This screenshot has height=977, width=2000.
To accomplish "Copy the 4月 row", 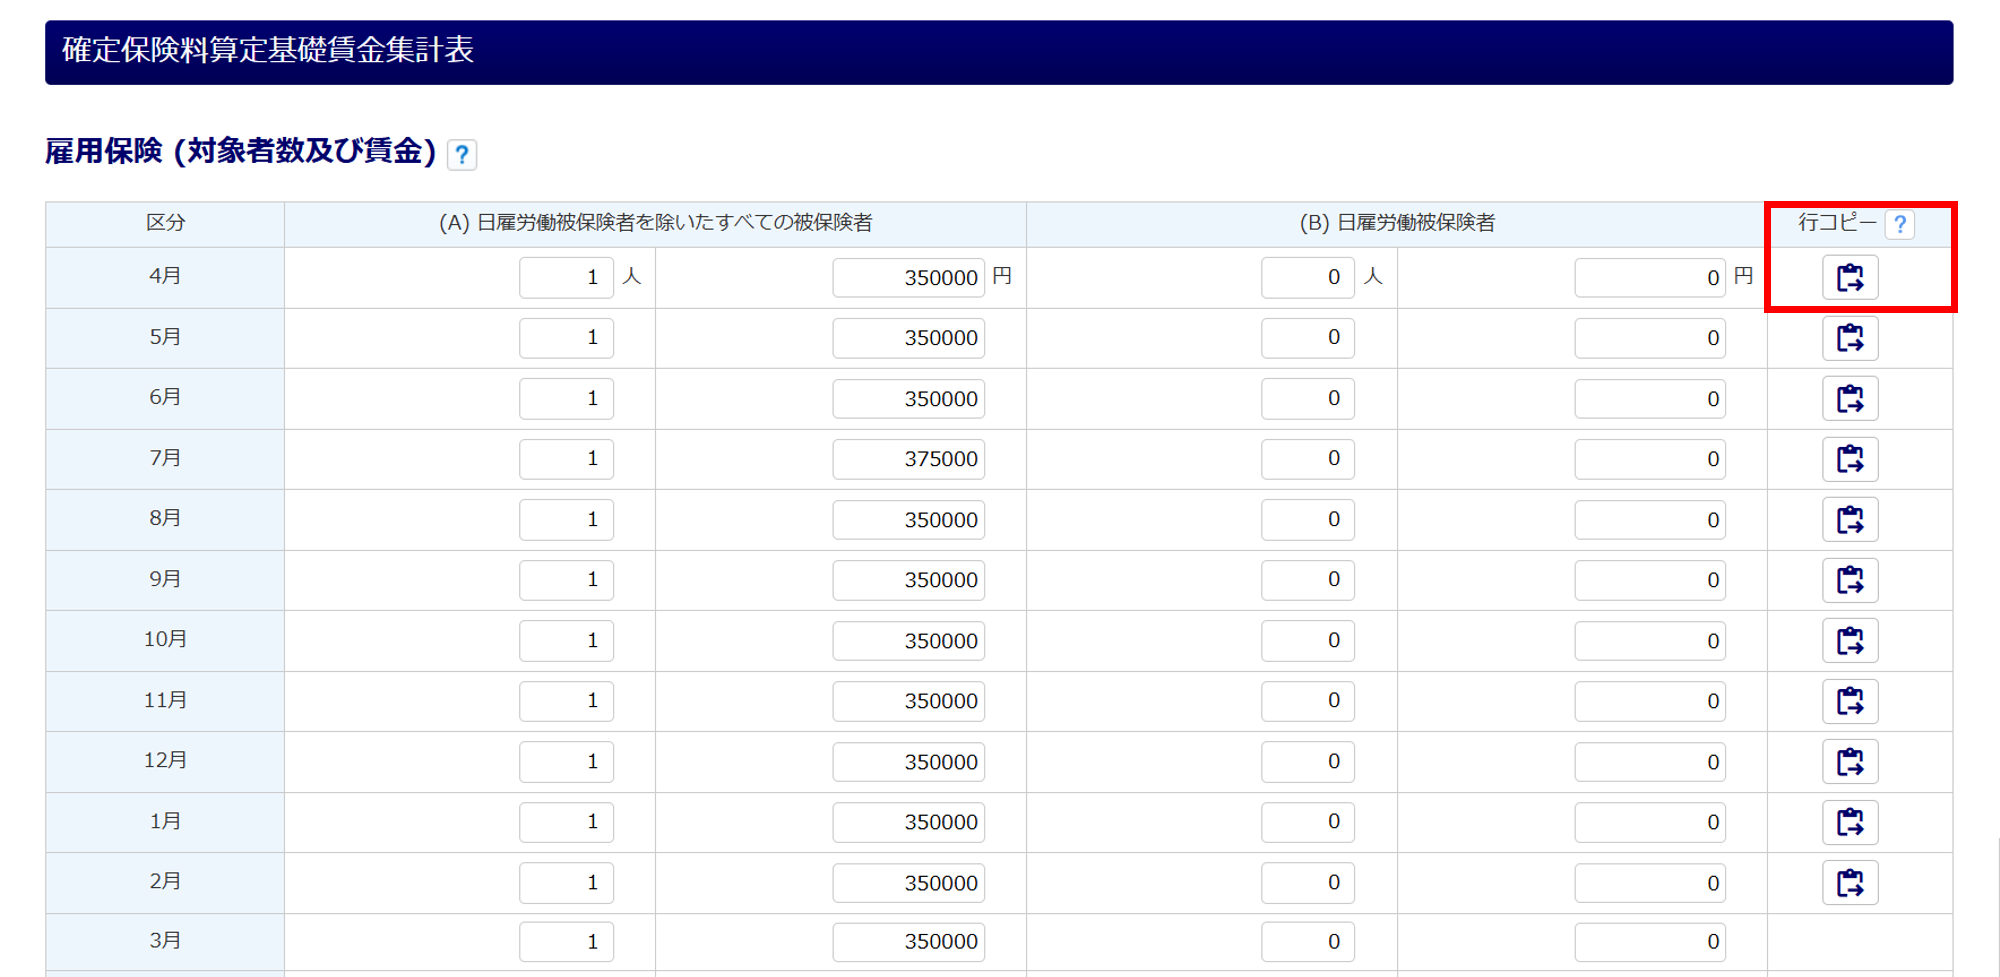I will (x=1850, y=277).
